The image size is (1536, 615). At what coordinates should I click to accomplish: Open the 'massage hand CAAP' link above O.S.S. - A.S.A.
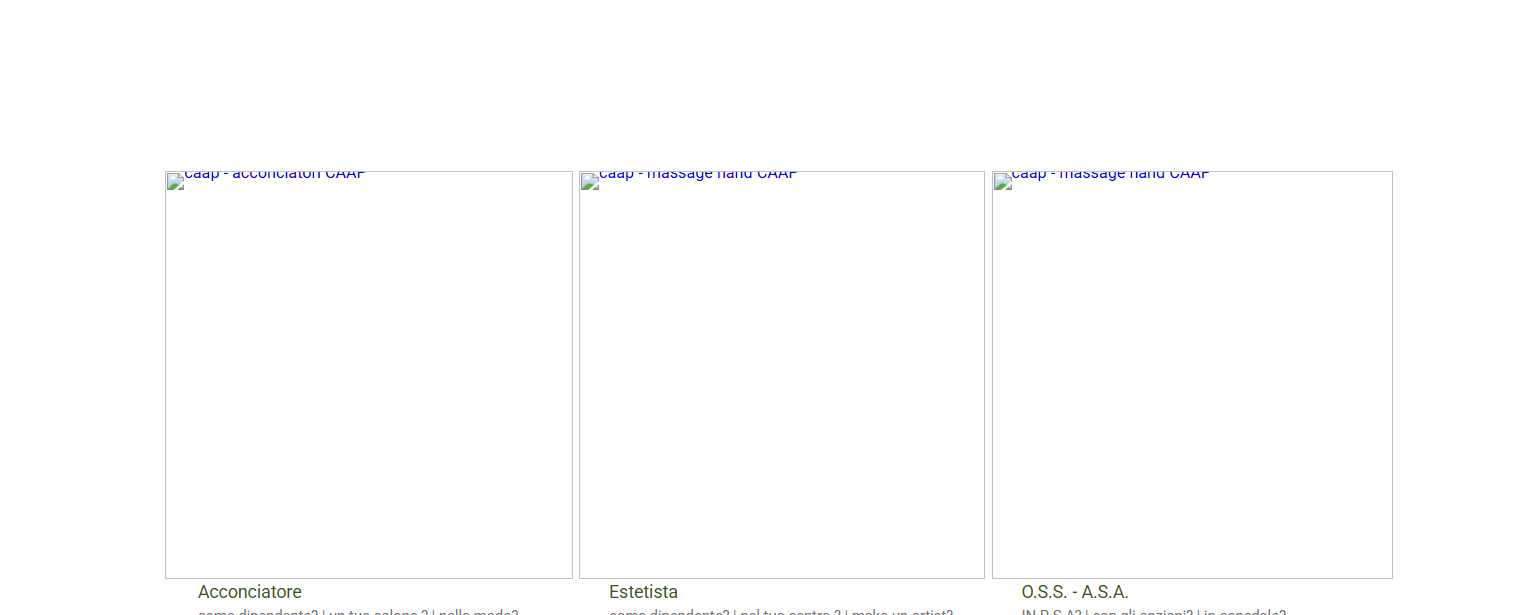[x=1110, y=175]
